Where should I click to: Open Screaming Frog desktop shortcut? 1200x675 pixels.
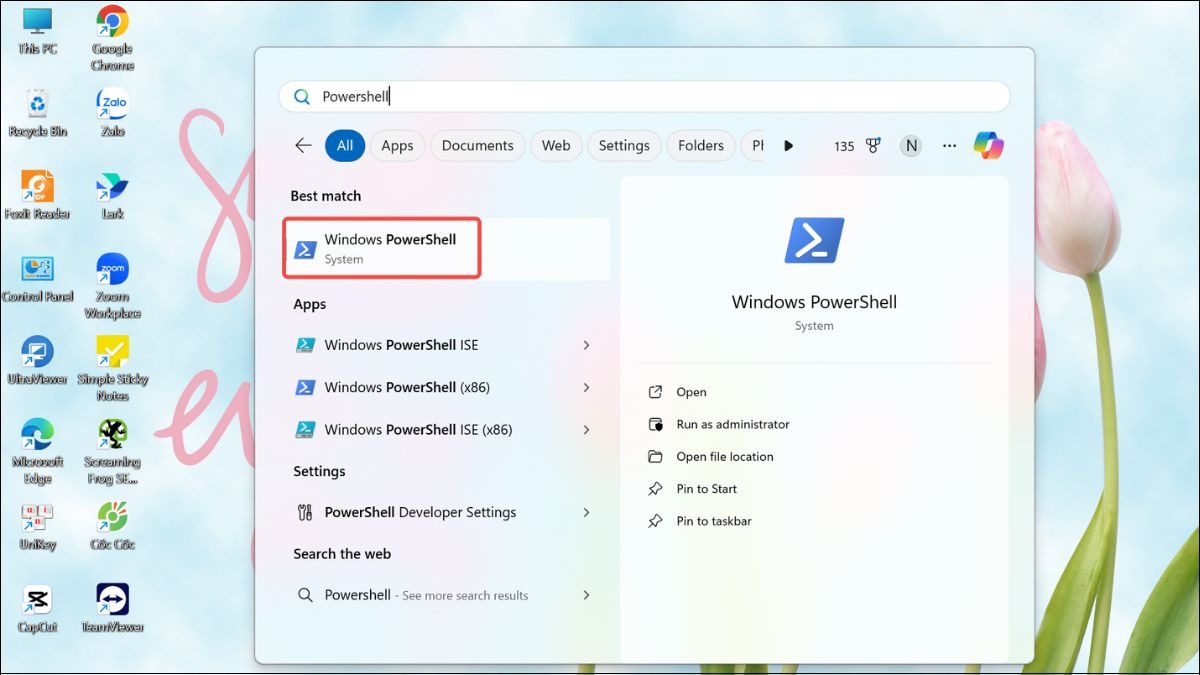click(x=112, y=451)
